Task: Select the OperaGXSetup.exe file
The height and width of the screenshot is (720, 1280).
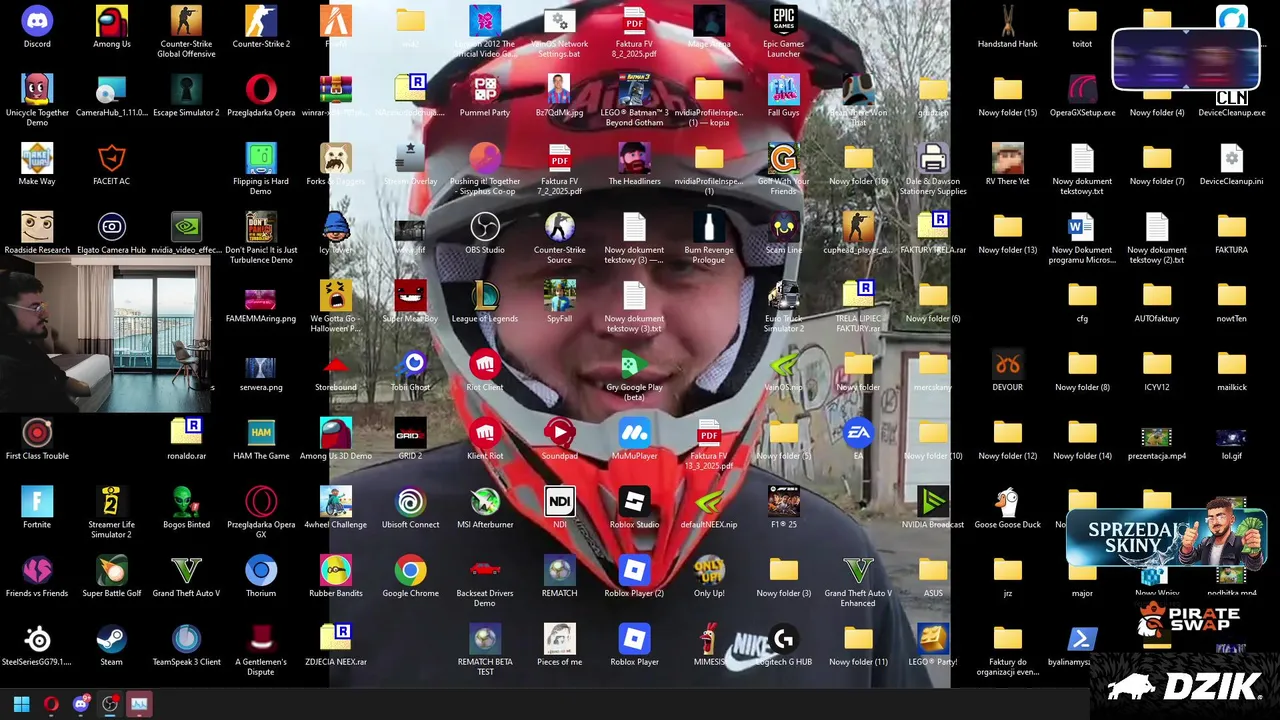Action: [1082, 95]
